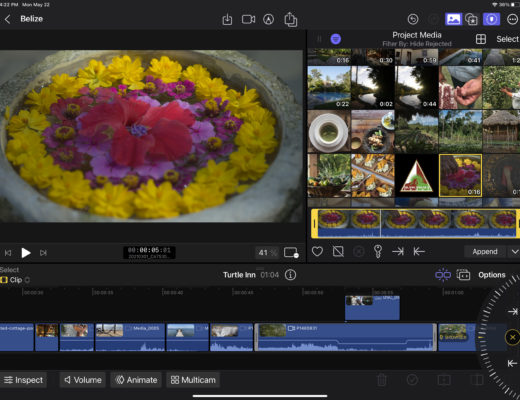Image resolution: width=520 pixels, height=400 pixels.
Task: Select the Media_0085 timeline clip
Action: tap(130, 337)
